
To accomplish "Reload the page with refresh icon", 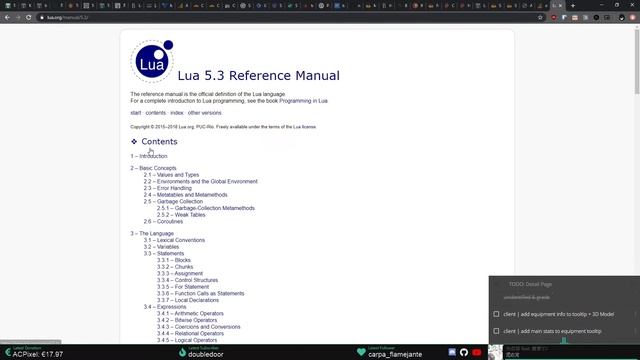I will click(x=29, y=18).
